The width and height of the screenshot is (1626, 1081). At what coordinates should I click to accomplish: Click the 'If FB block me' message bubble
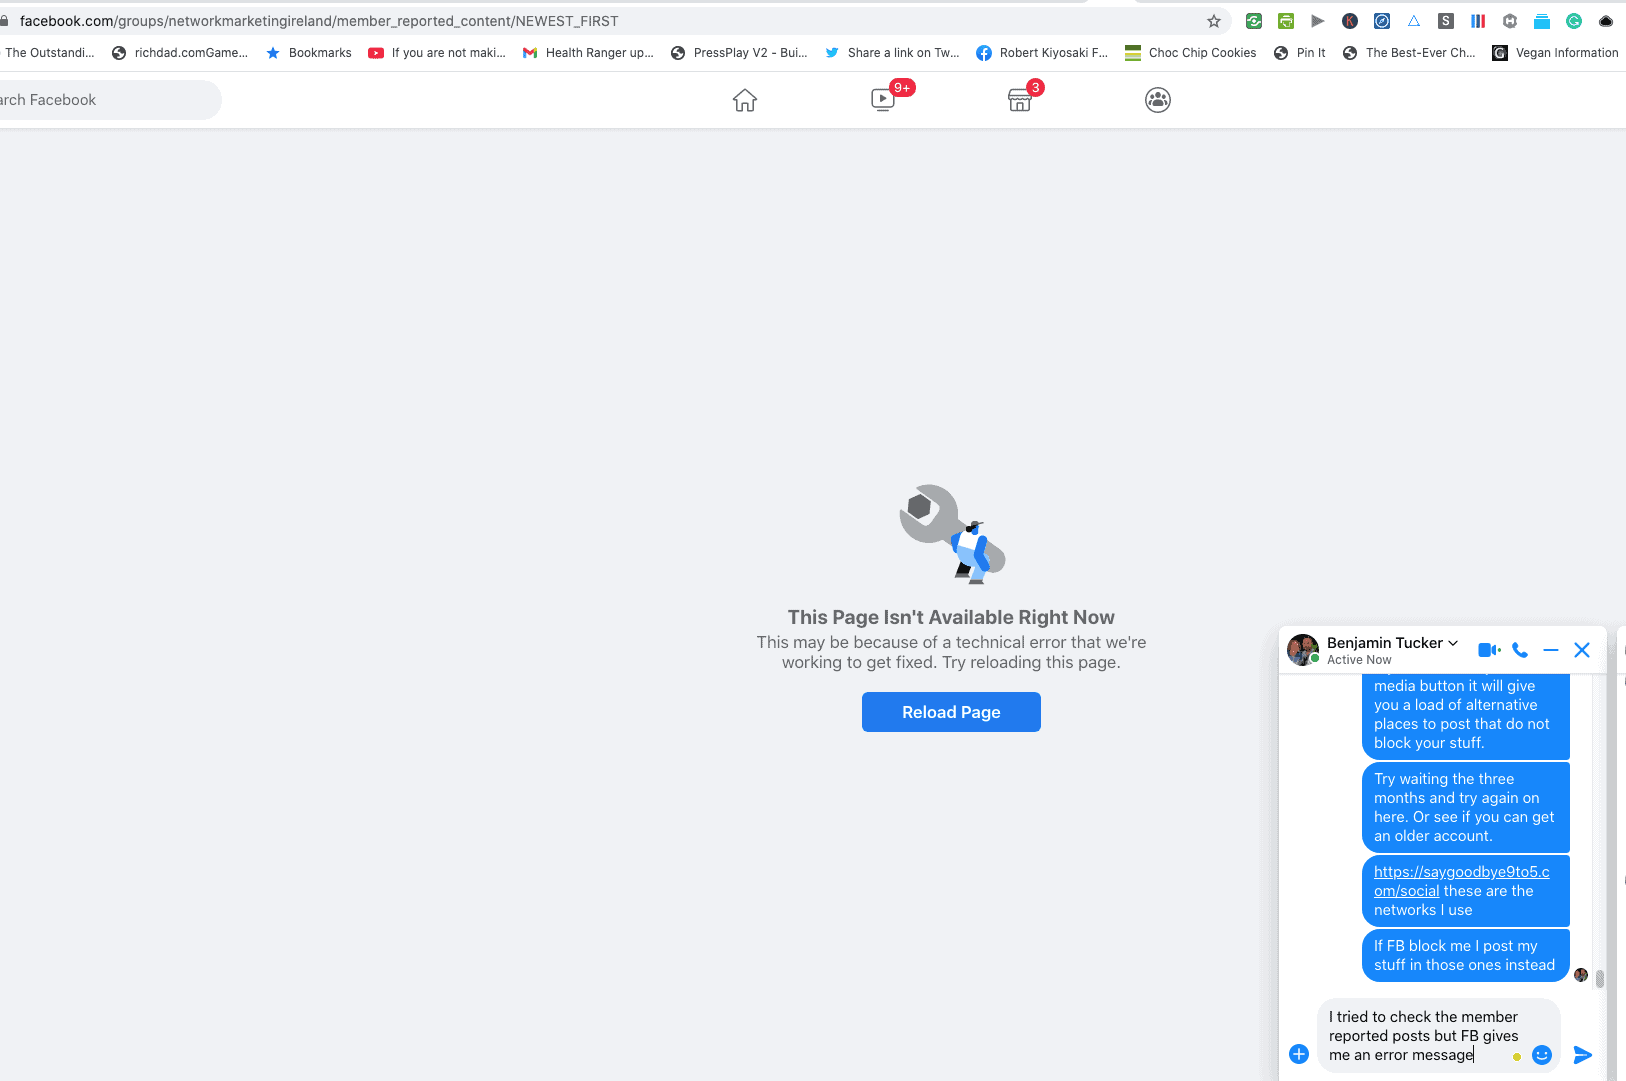(x=1465, y=955)
